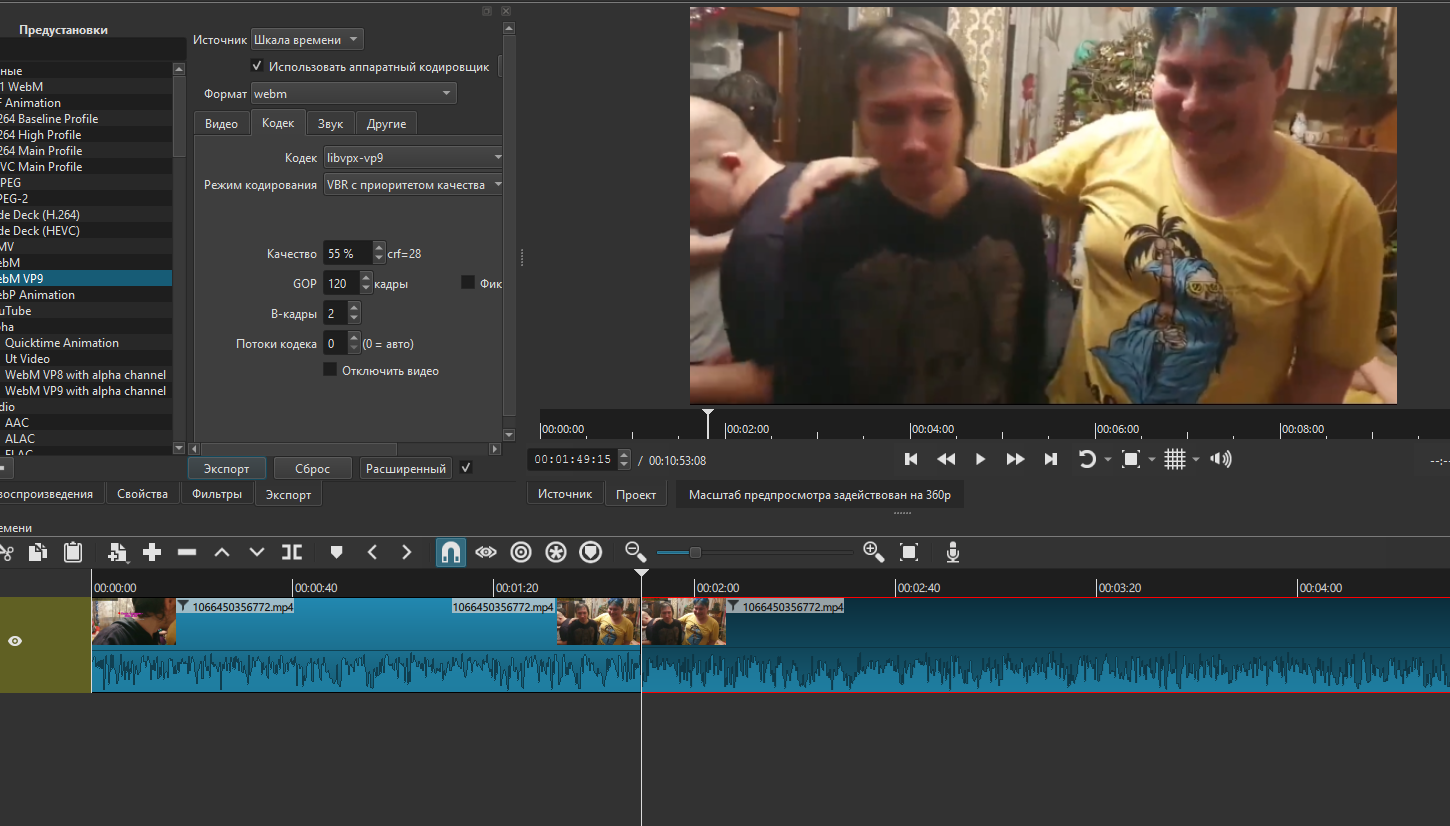Copy the selected timeline clip
1450x826 pixels.
tap(38, 552)
